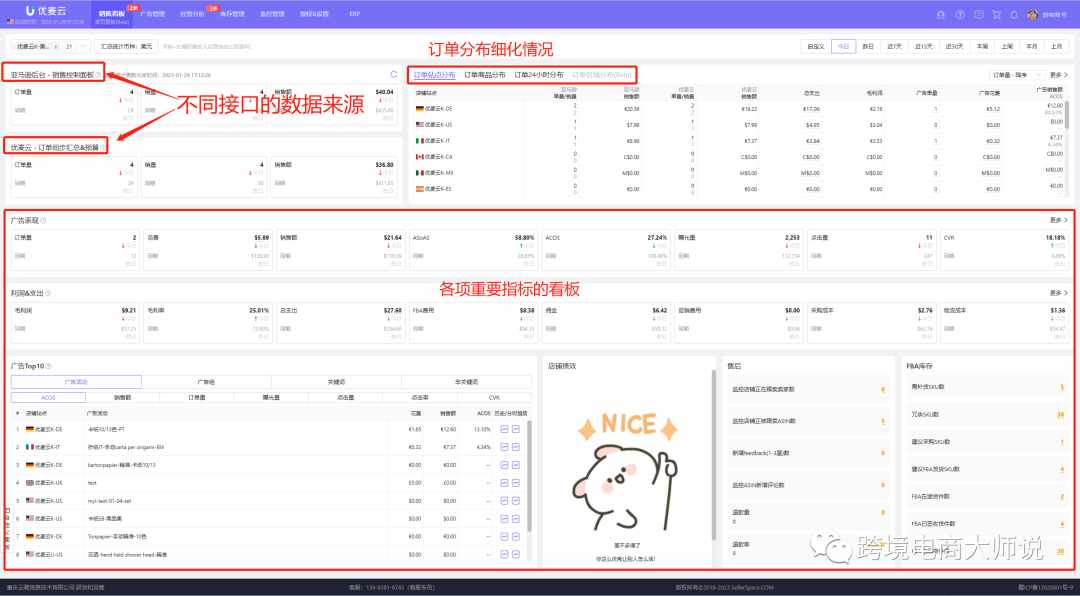The image size is (1080, 596).
Task: Open history trend icon for kartonpapier row
Action: coord(504,464)
